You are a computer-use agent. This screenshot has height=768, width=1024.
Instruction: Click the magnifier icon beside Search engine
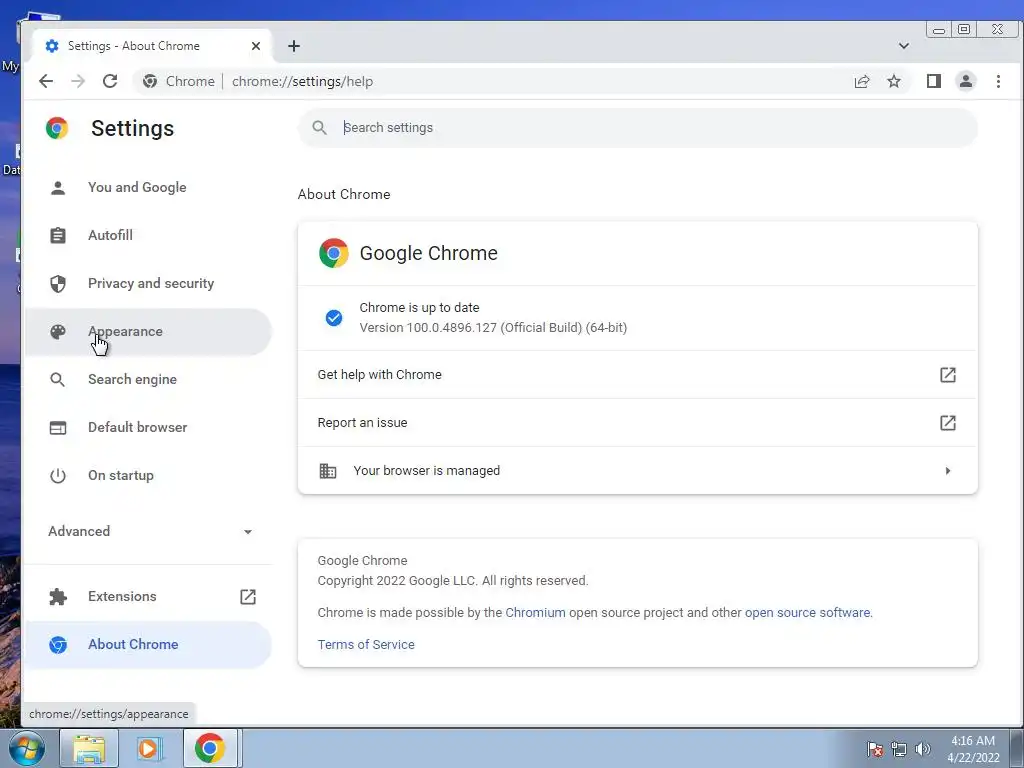[57, 379]
